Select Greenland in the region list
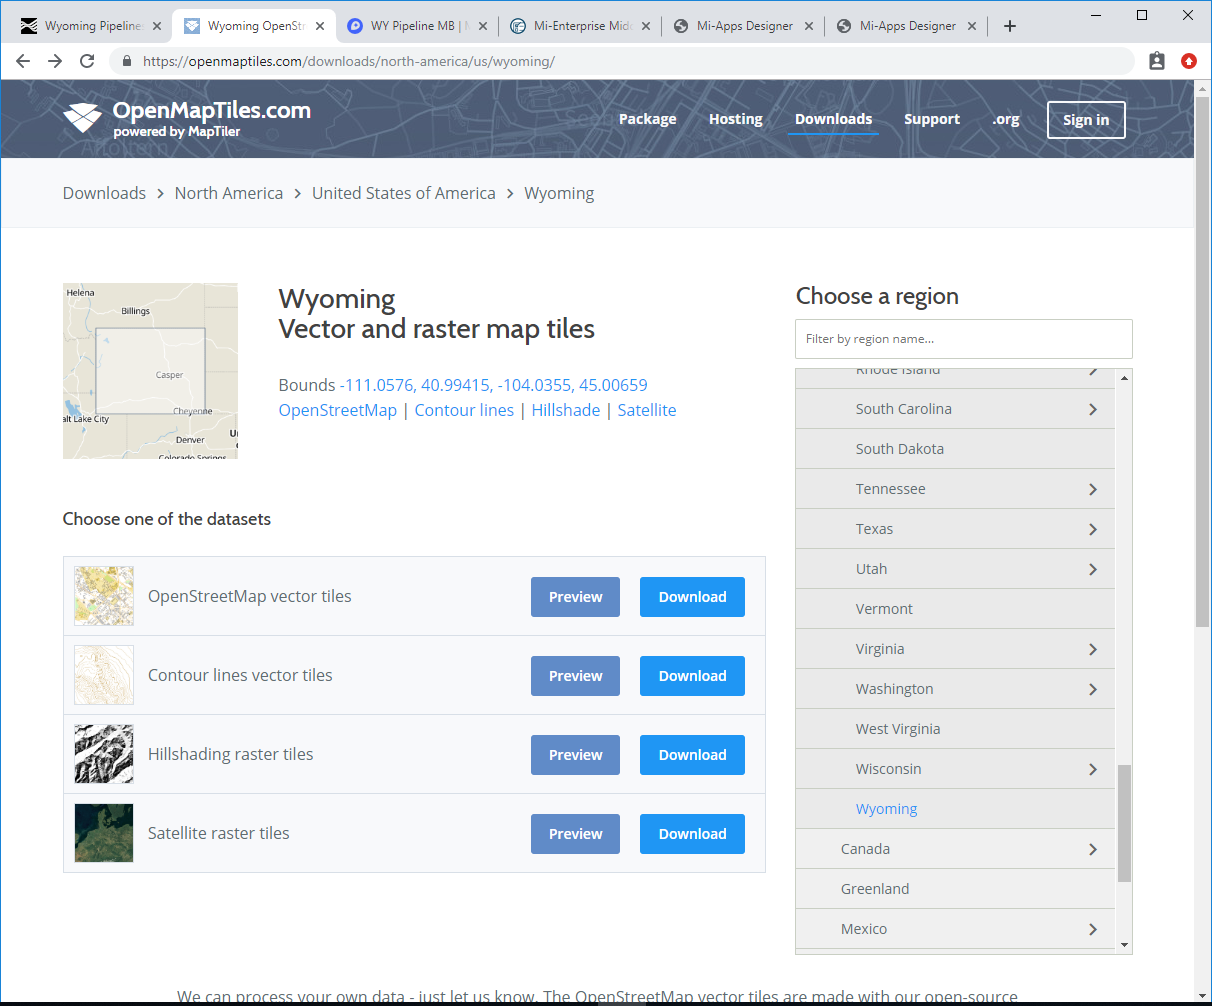1212x1006 pixels. coord(955,889)
